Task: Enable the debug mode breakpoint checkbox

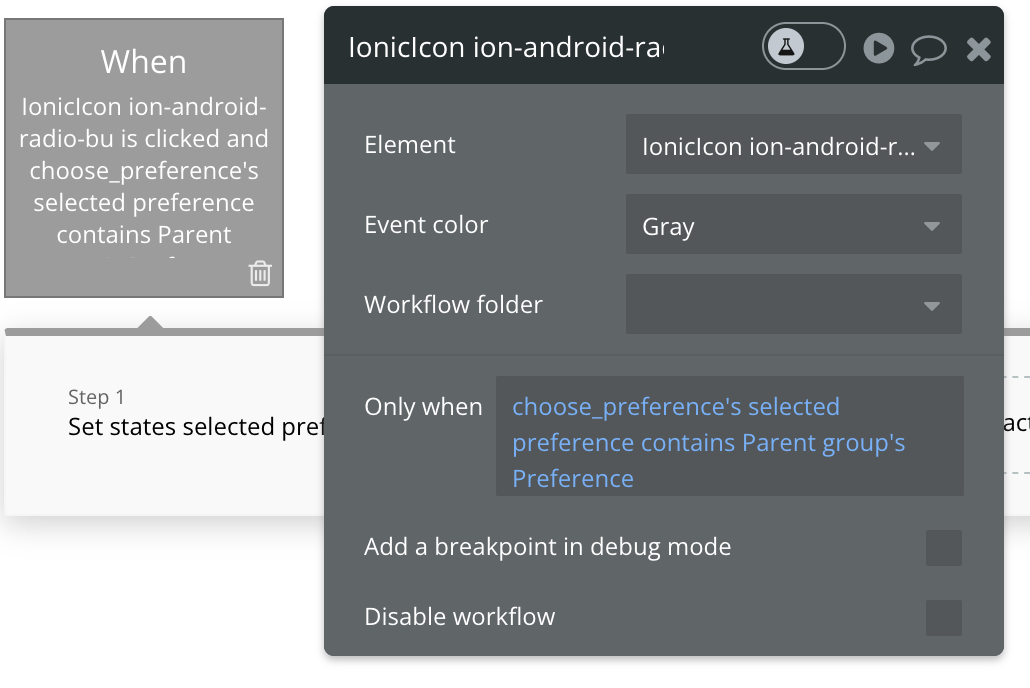Action: click(x=943, y=548)
